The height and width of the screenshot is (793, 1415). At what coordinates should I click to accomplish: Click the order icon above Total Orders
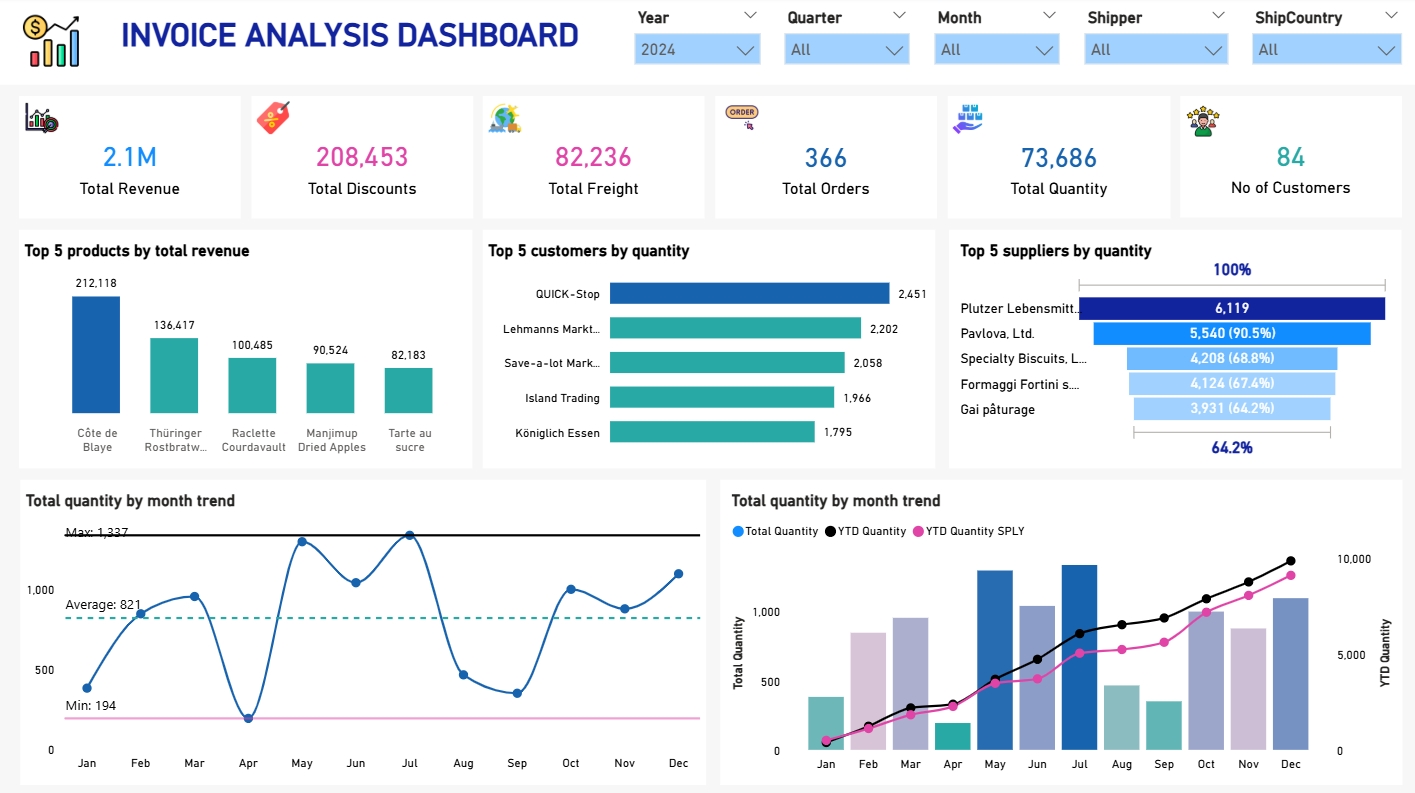click(742, 117)
